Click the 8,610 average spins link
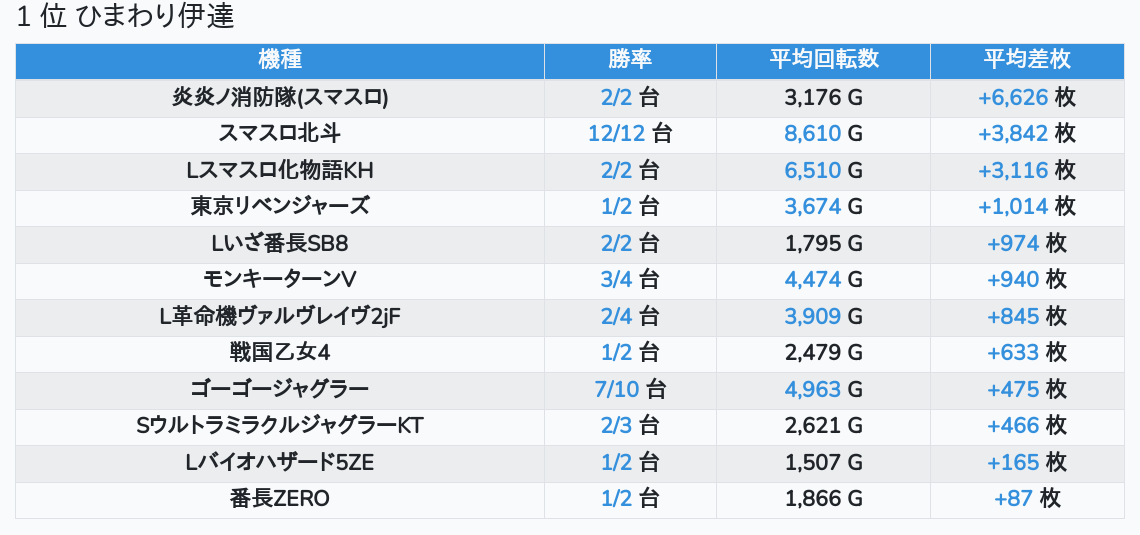Screen dimensions: 1140x535 pos(812,134)
